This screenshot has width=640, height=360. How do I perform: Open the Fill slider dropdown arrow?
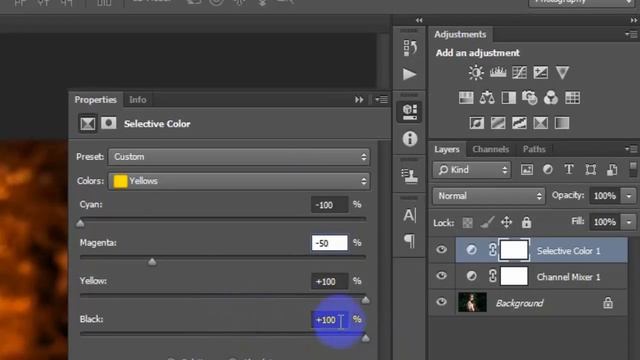[629, 222]
